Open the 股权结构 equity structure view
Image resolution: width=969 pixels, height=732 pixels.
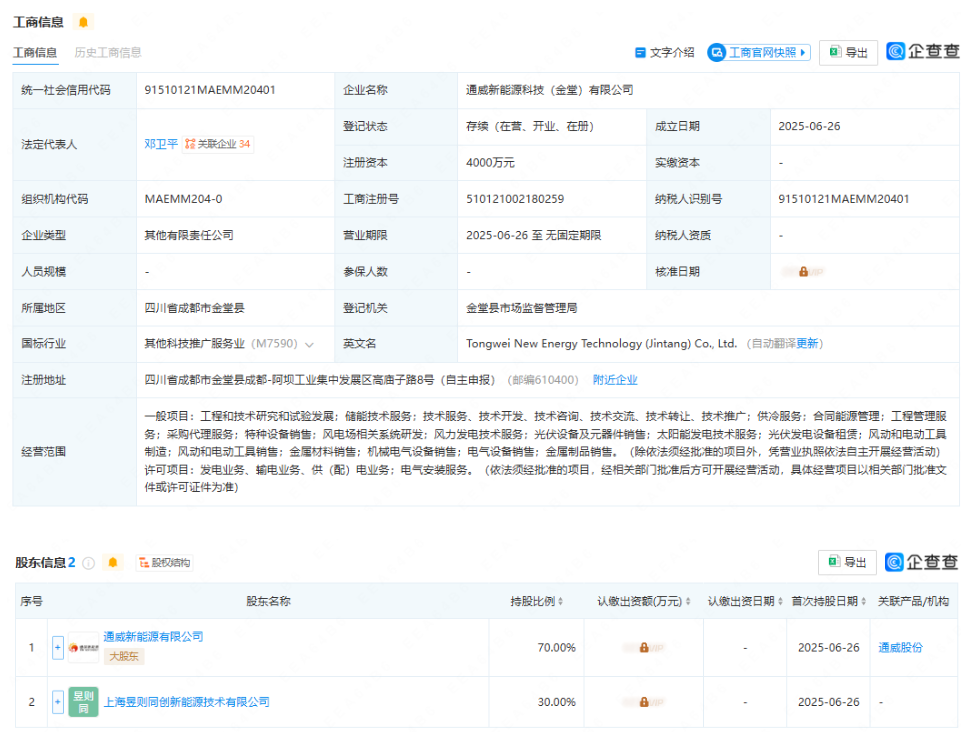[164, 563]
